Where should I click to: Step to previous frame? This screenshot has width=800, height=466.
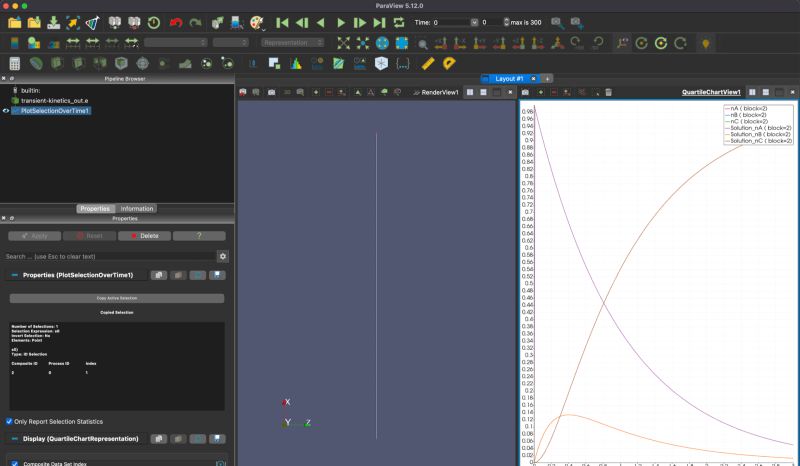302,22
